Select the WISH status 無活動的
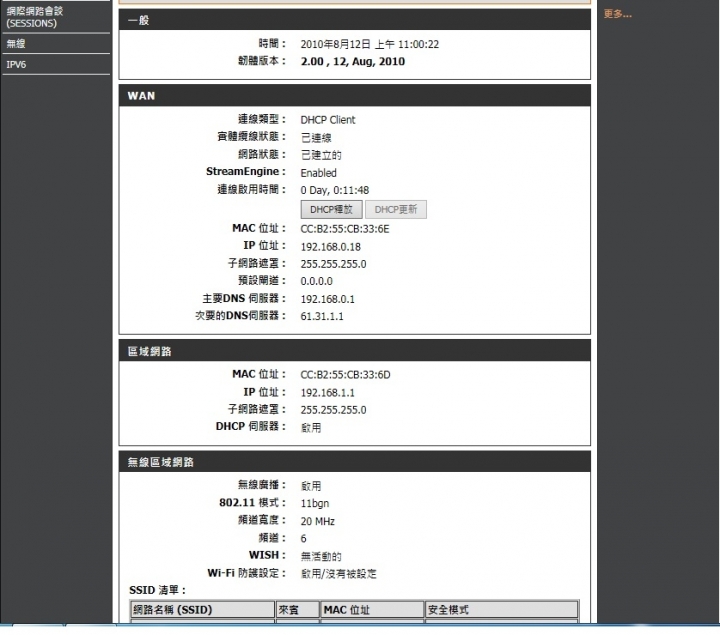The image size is (720, 635). 321,556
